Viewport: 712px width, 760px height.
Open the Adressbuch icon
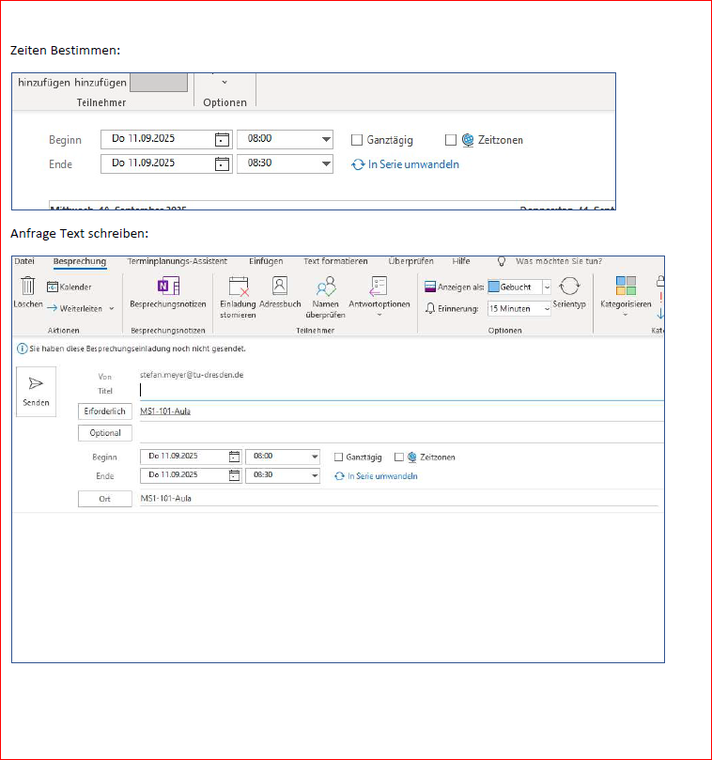tap(280, 286)
